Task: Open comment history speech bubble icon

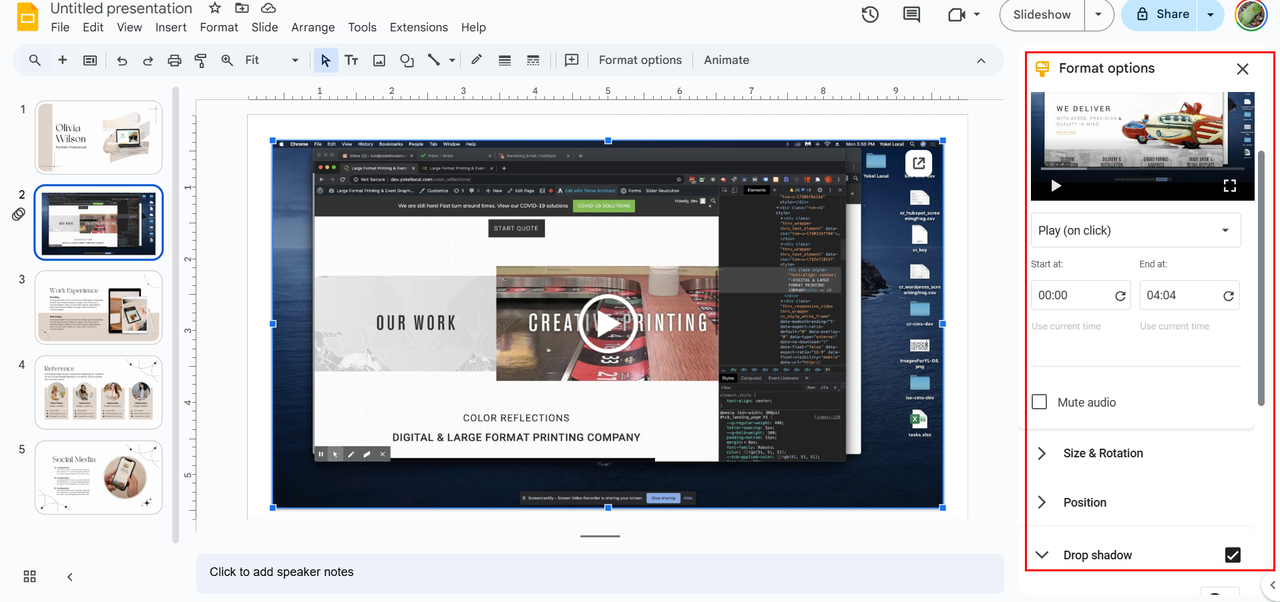Action: tap(911, 15)
